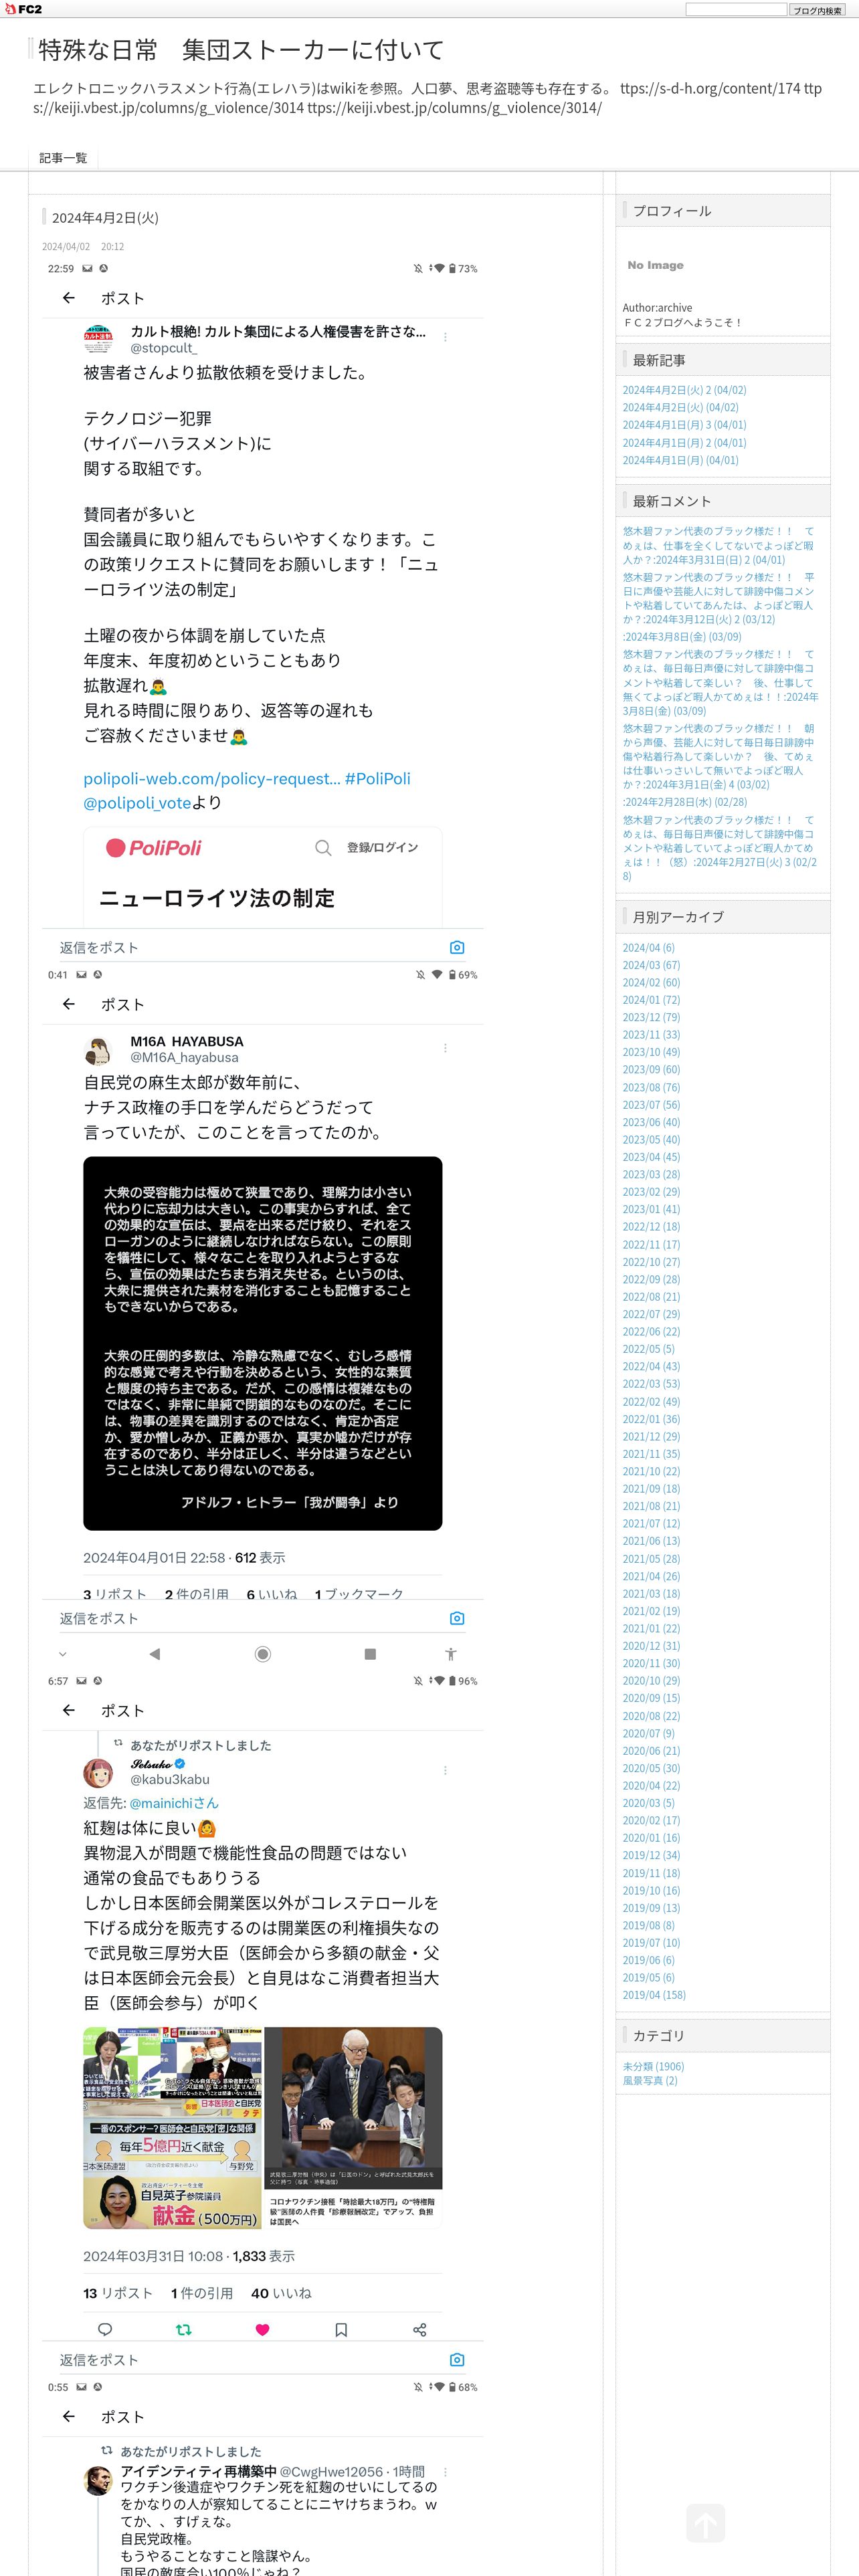The width and height of the screenshot is (859, 2576).
Task: Click the heart like icon in kabu3kabu post
Action: click(262, 2329)
